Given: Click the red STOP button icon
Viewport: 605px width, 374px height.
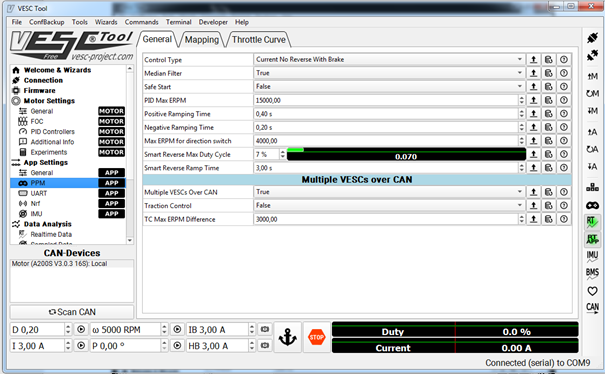Looking at the screenshot, I should 316,337.
